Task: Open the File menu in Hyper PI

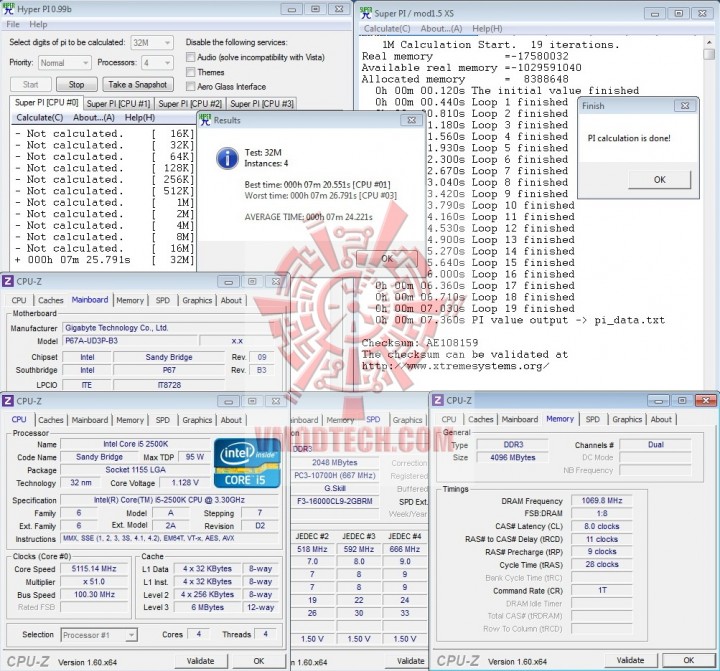Action: pos(13,24)
